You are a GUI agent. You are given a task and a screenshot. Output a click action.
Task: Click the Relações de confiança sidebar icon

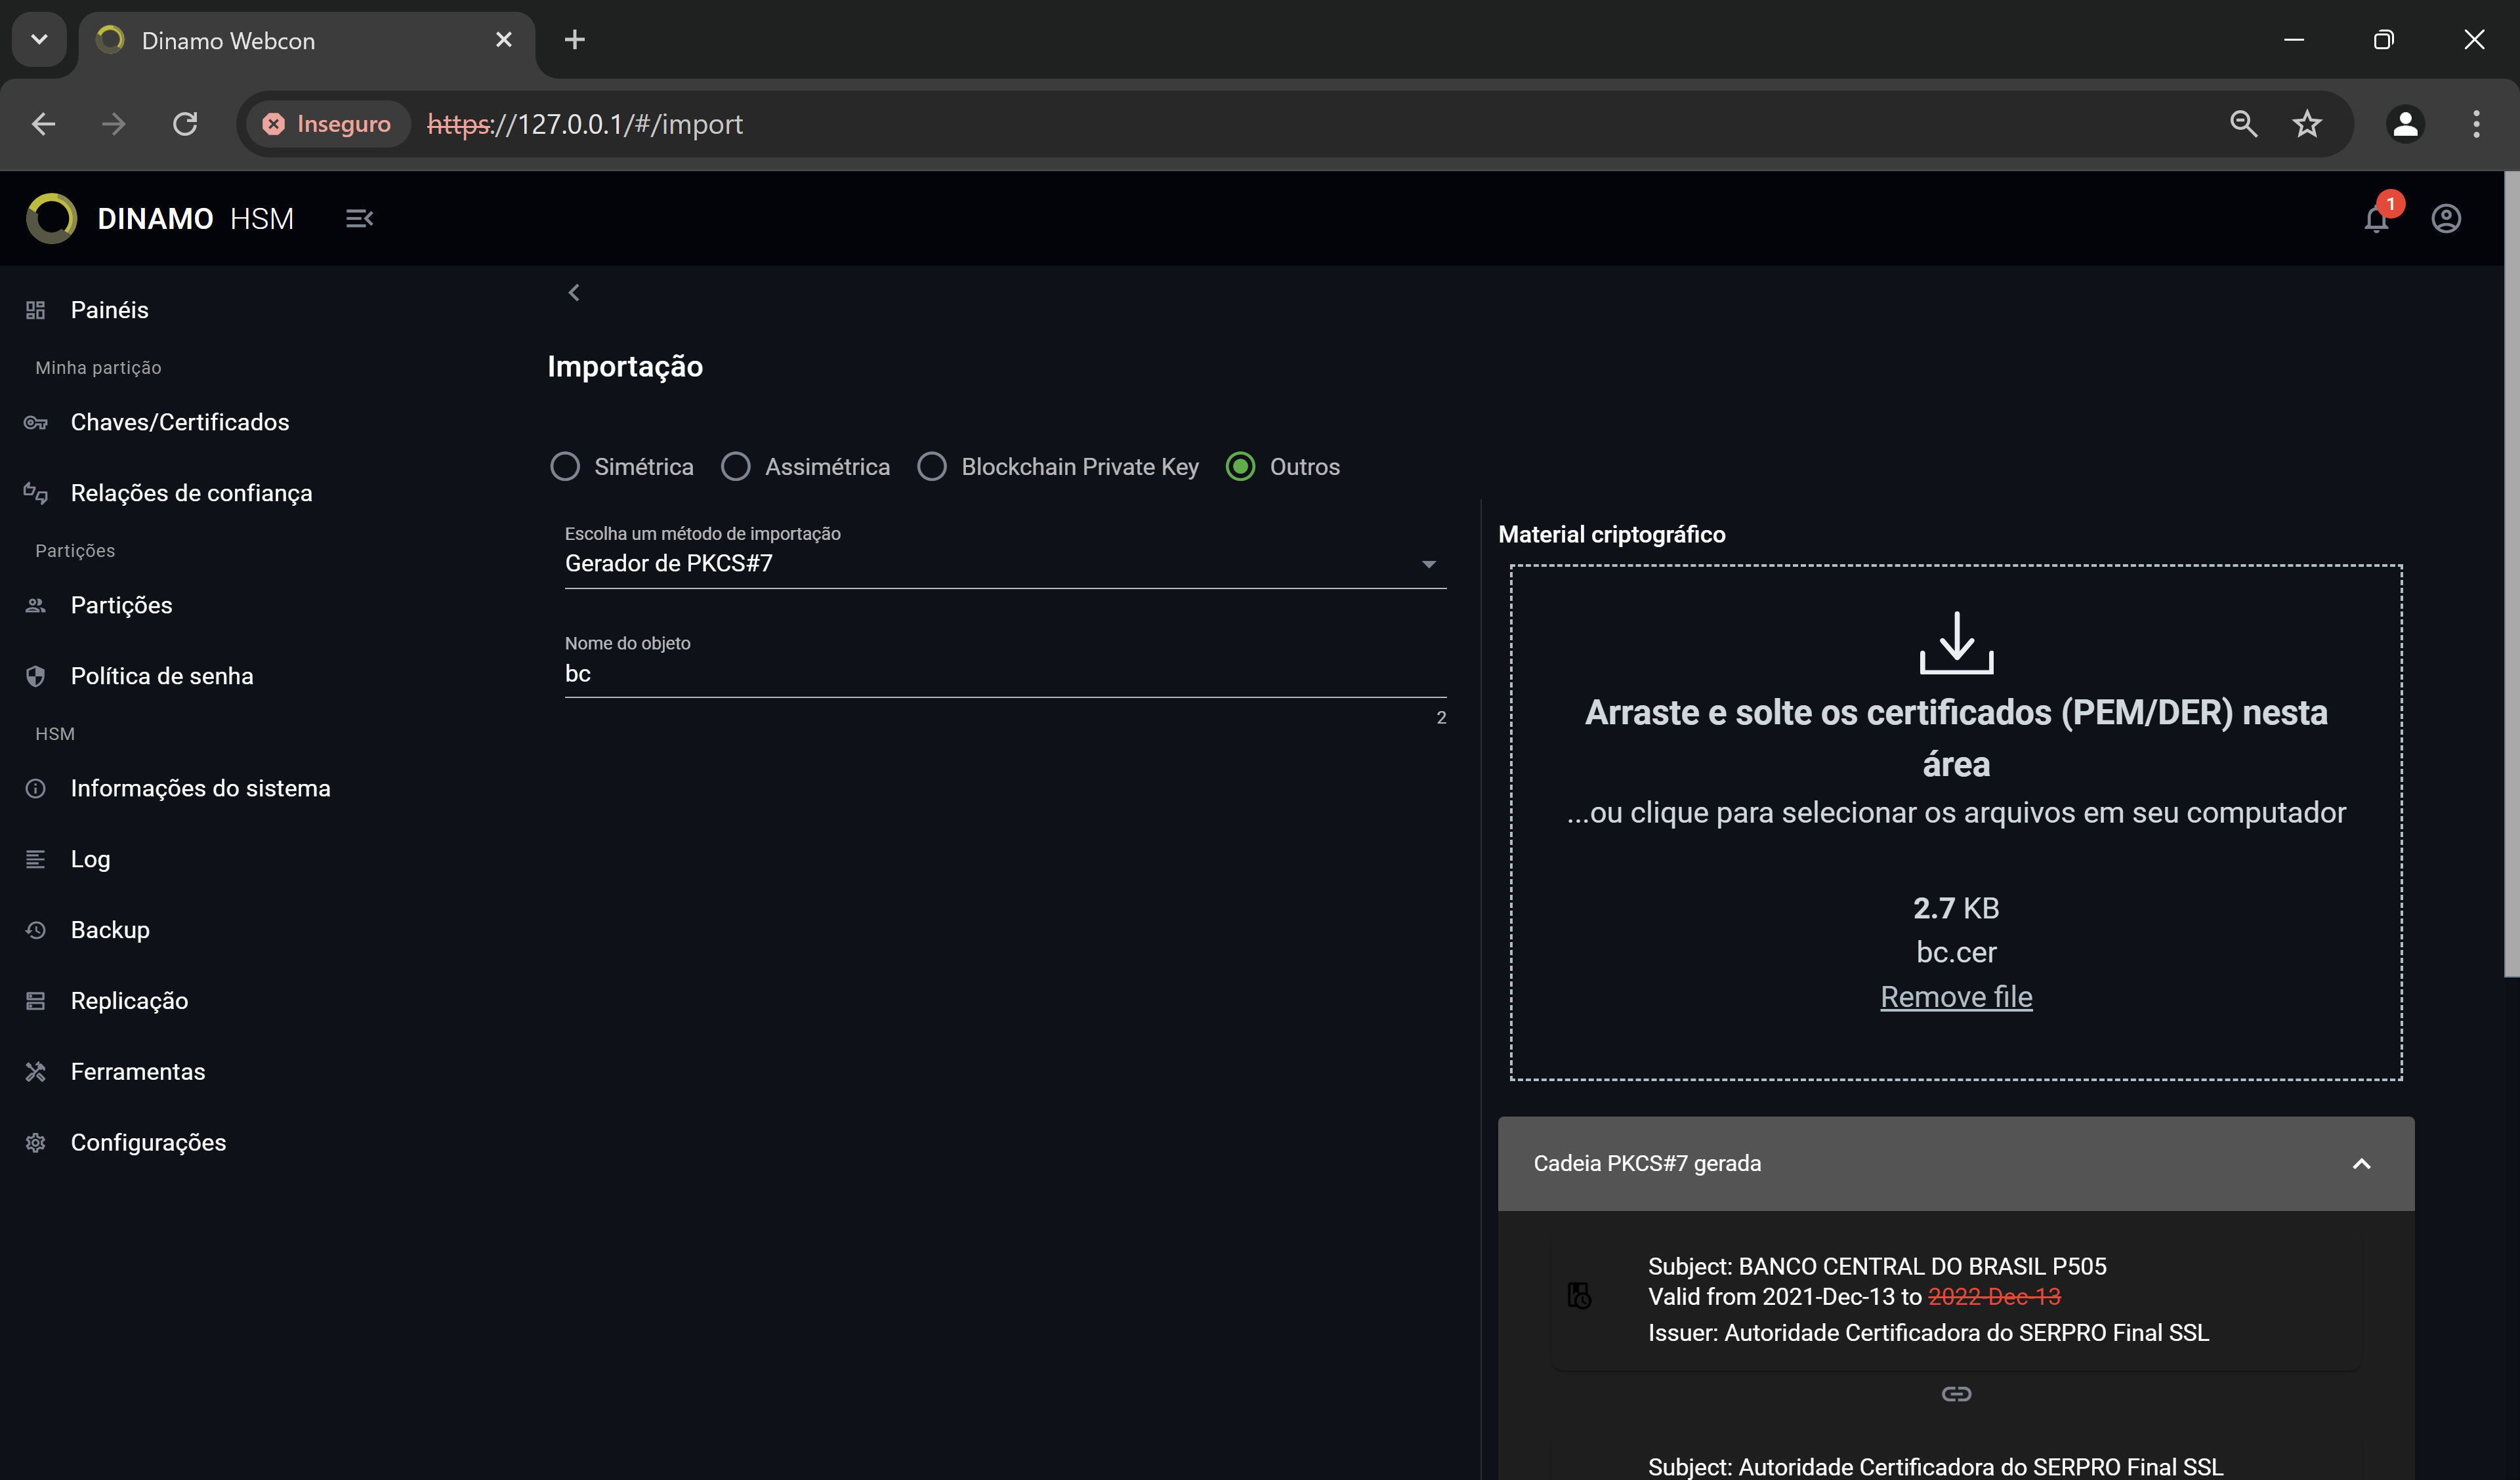37,491
